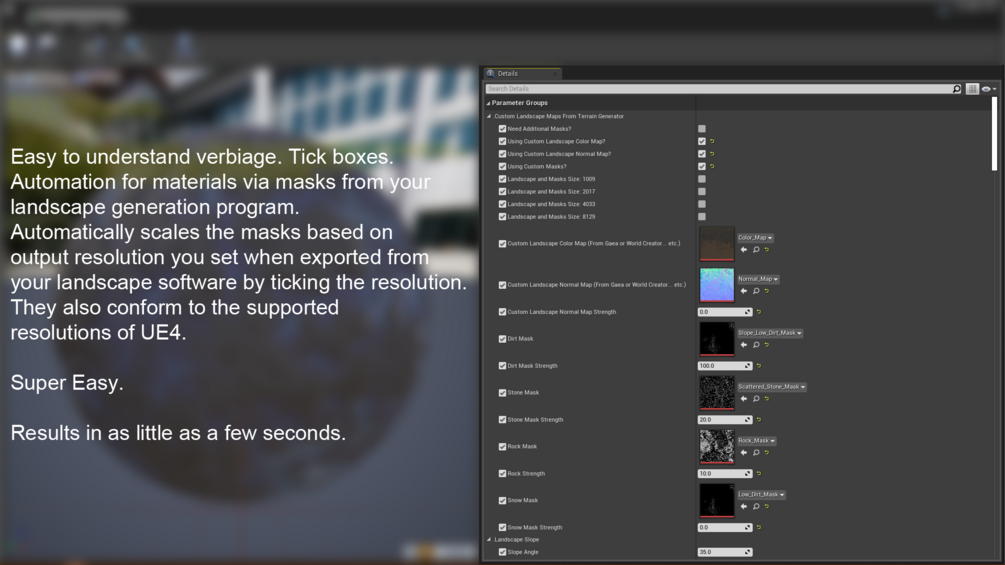1005x565 pixels.
Task: Reset Rock_Mask to default
Action: [x=767, y=452]
